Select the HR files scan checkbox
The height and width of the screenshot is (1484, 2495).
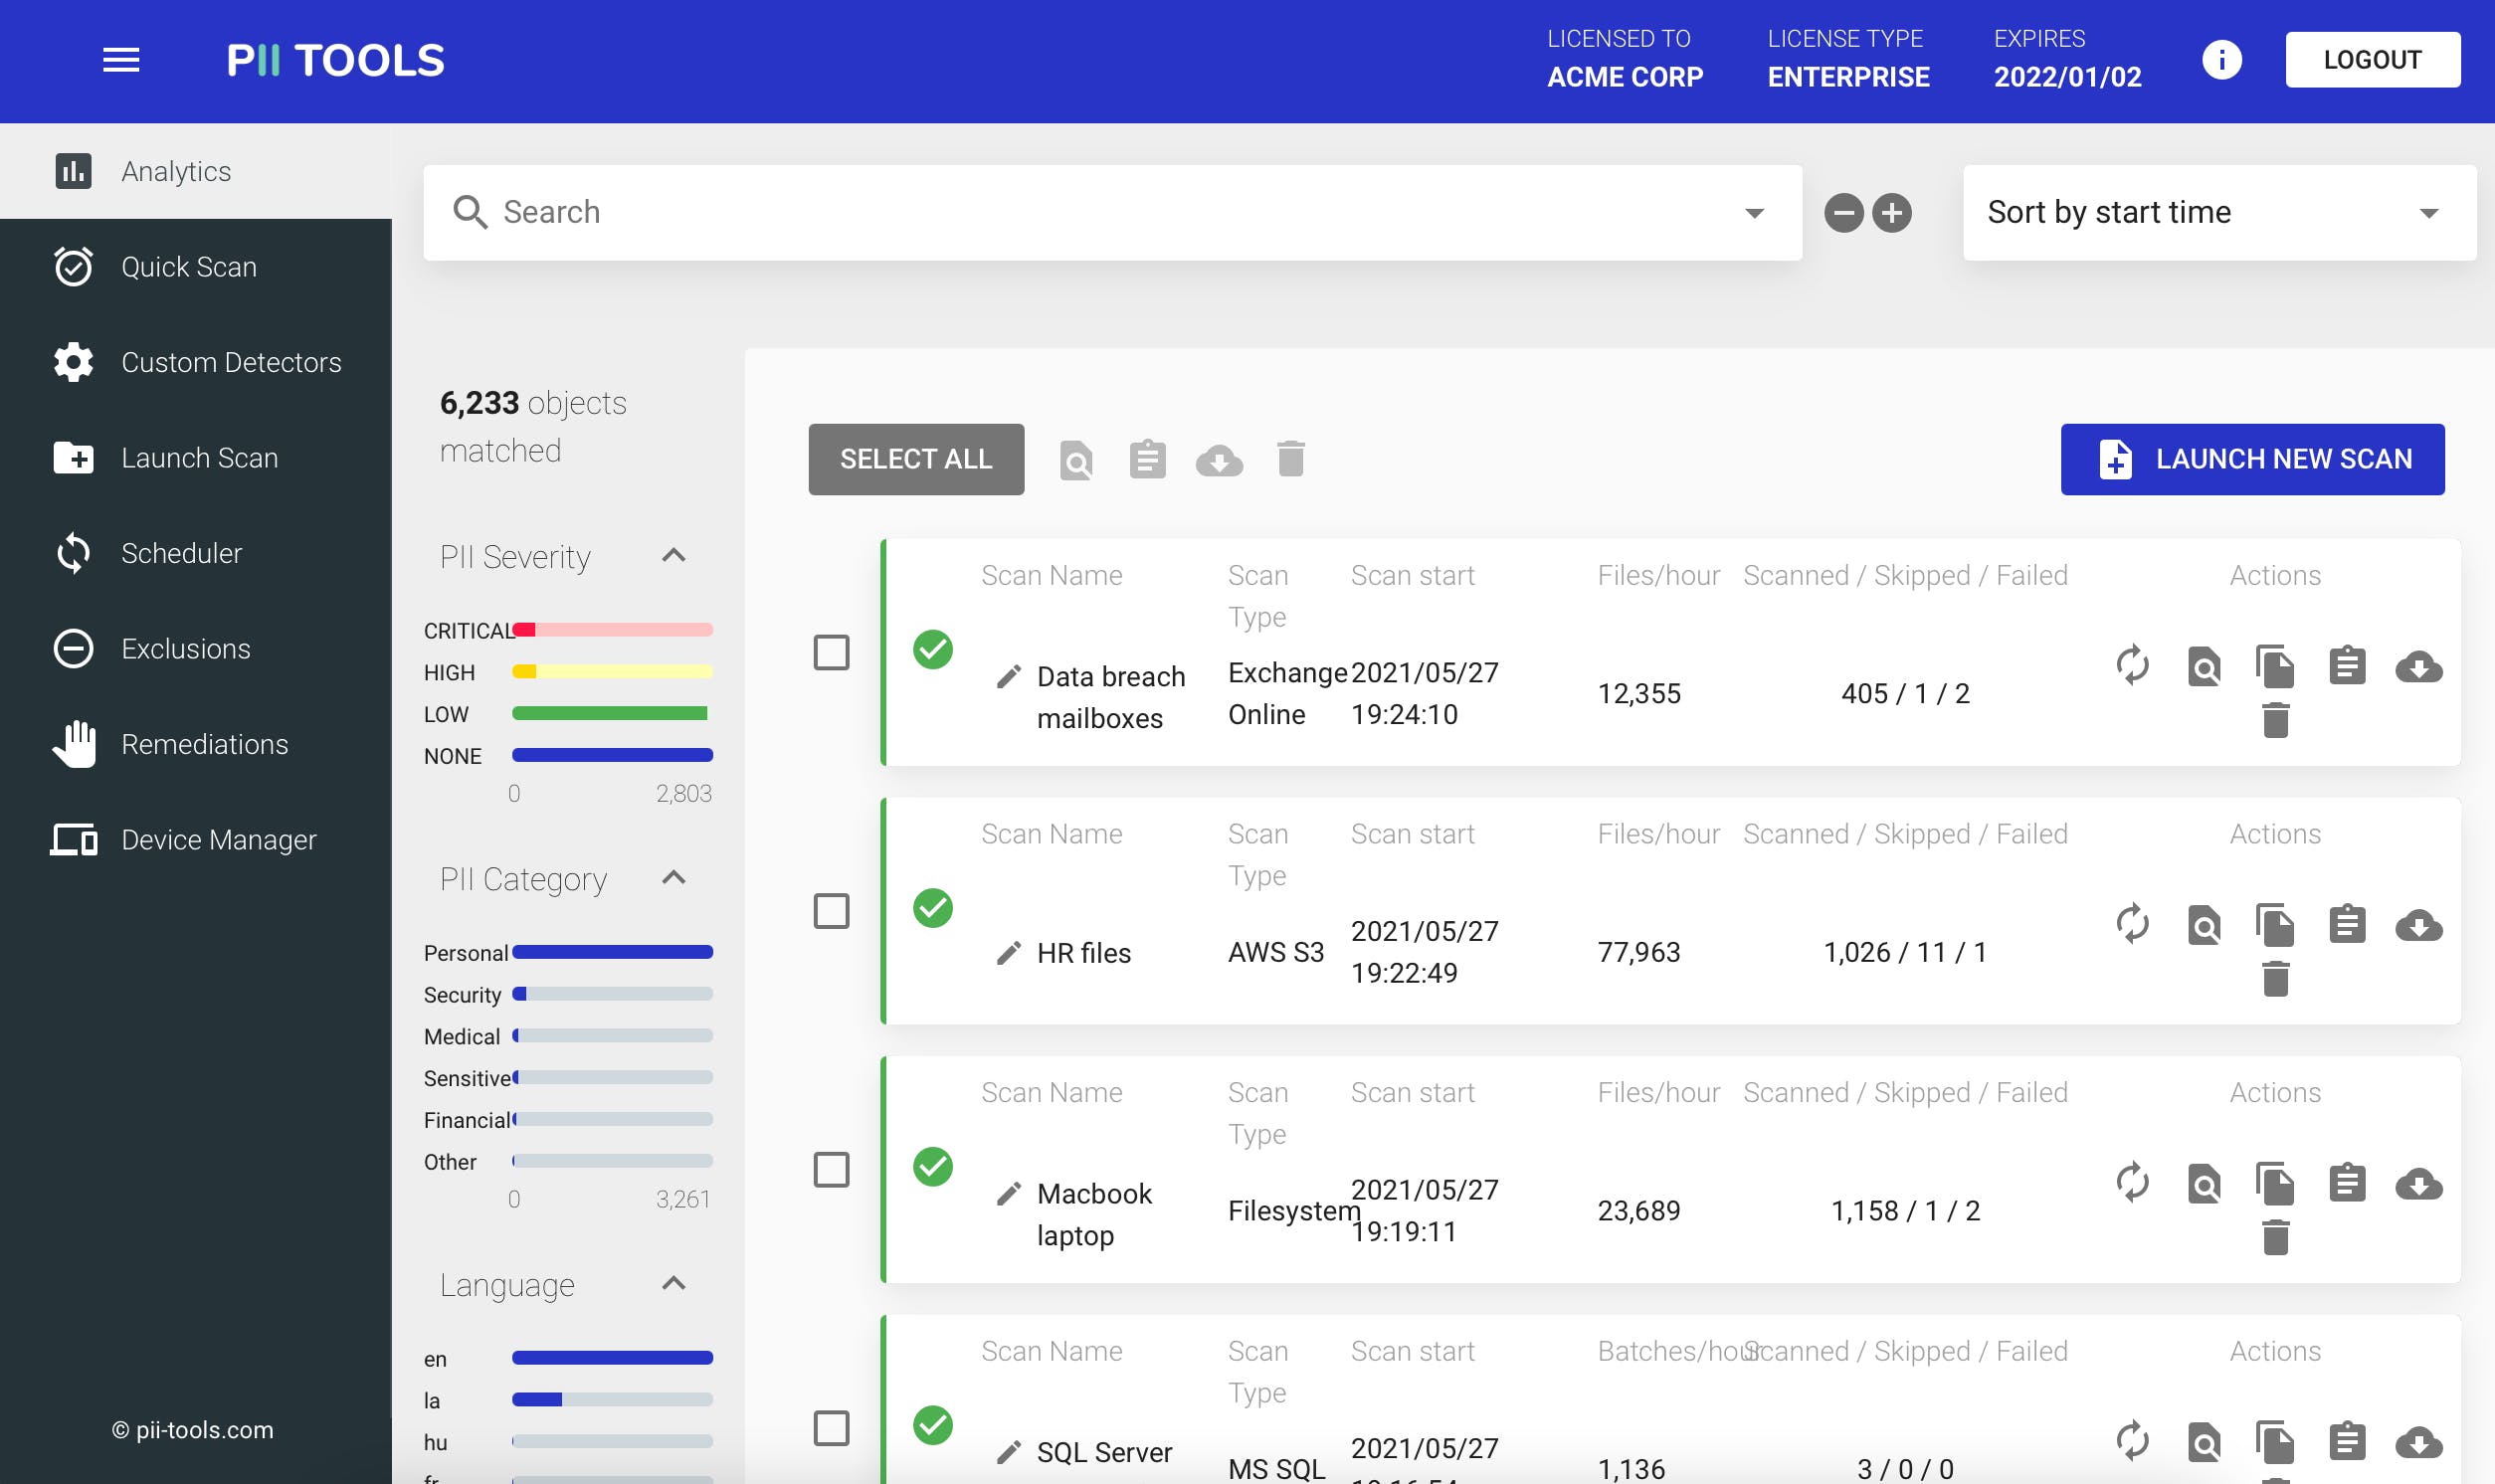click(831, 911)
